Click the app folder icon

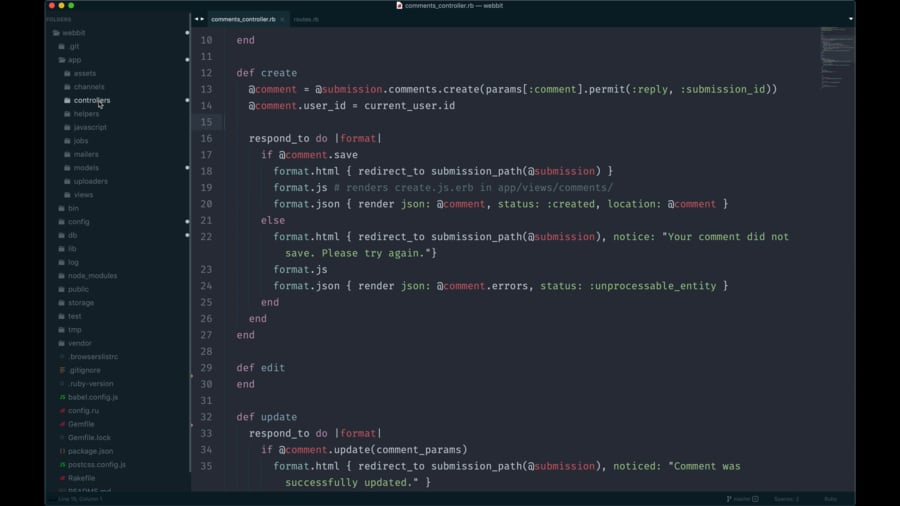(61, 60)
